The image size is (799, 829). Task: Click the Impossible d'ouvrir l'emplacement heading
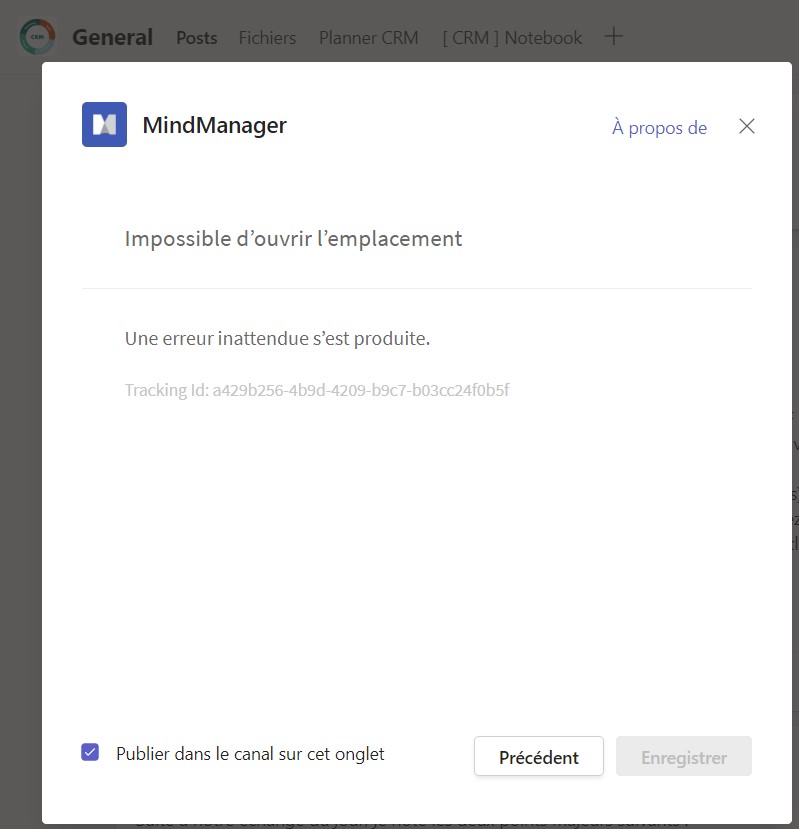click(293, 239)
